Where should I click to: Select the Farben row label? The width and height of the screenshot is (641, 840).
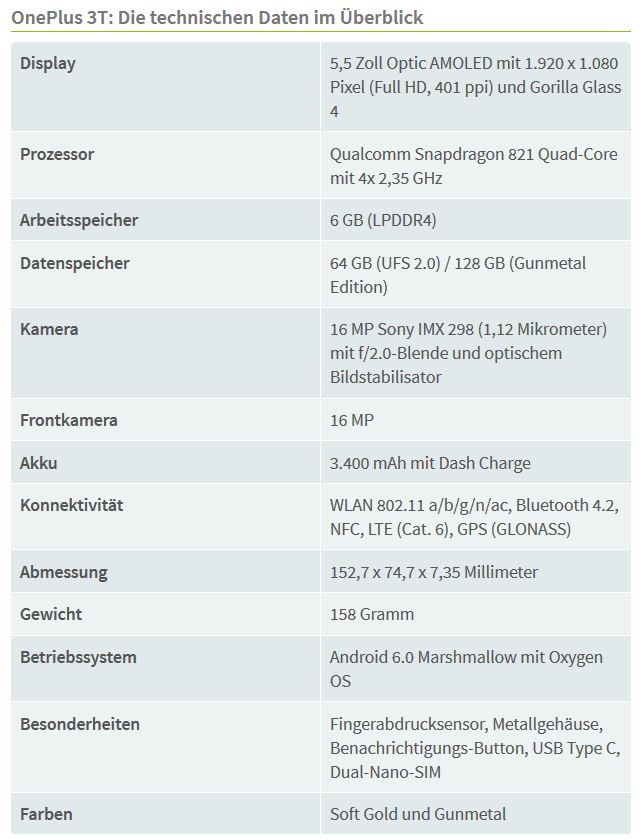(46, 814)
